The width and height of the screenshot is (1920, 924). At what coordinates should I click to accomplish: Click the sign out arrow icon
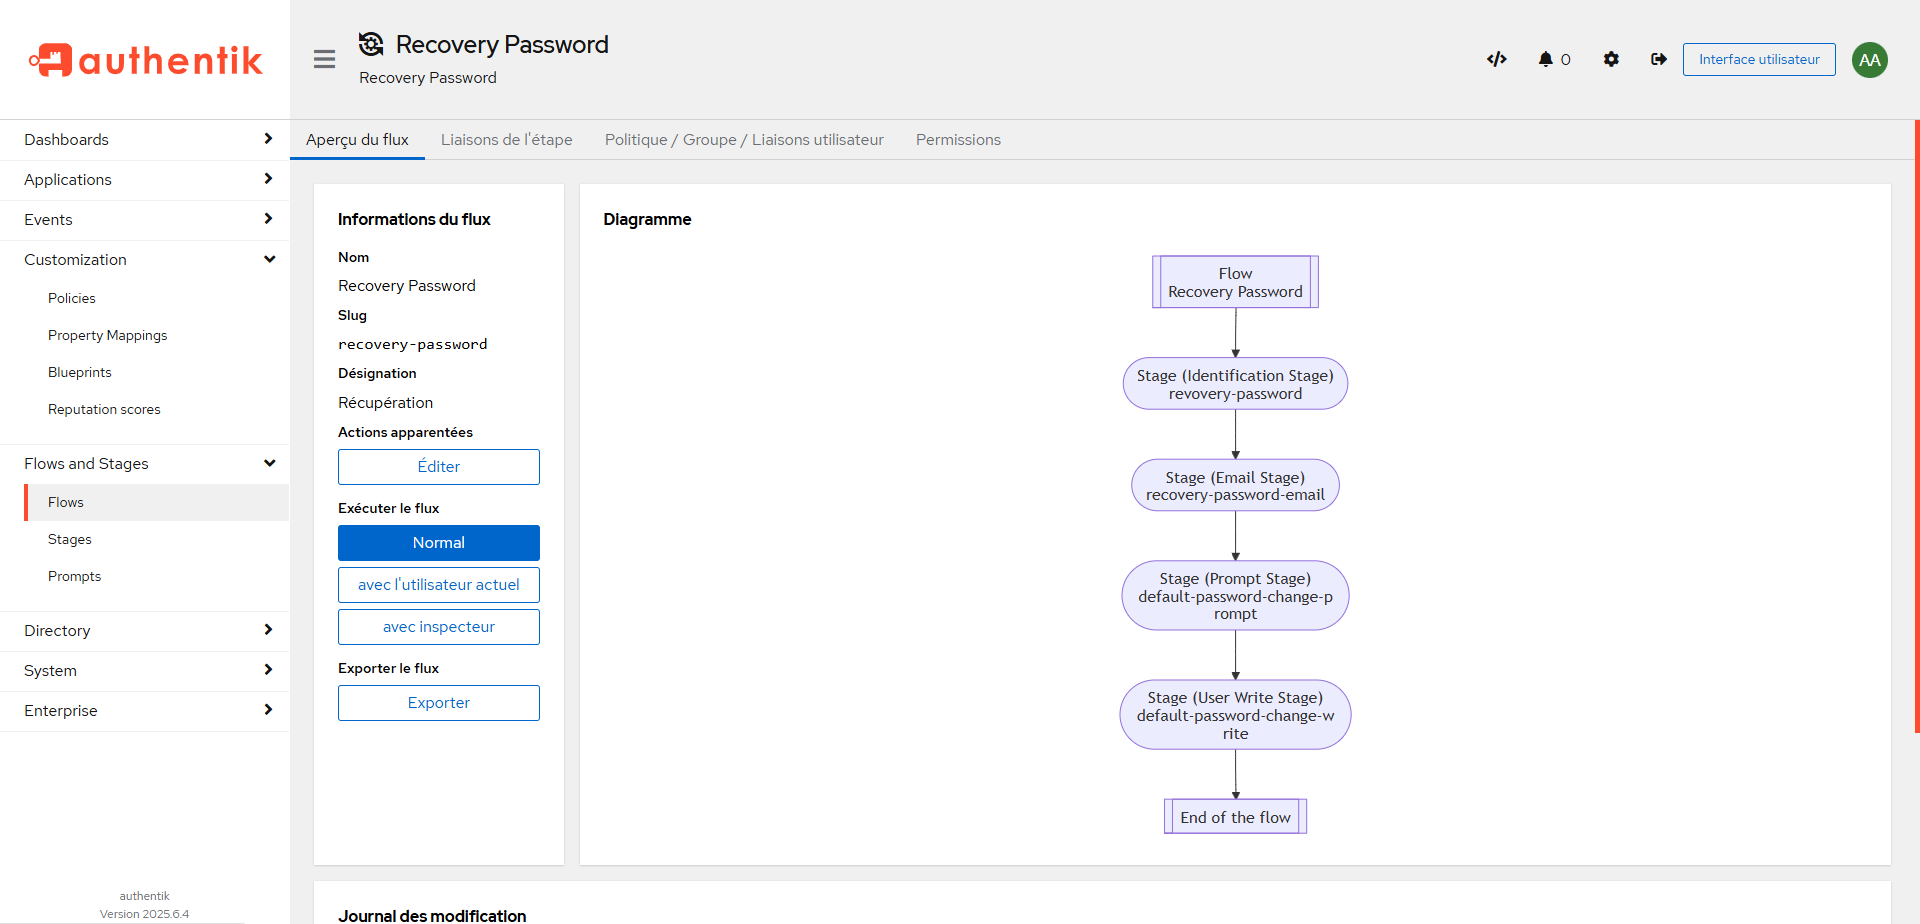point(1658,59)
